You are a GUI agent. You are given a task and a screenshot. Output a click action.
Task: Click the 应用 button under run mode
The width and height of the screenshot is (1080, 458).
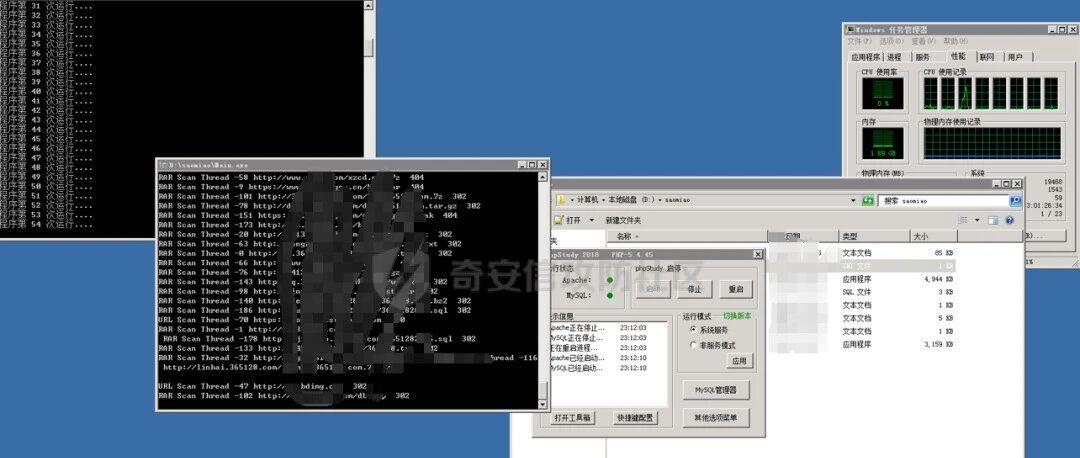[x=739, y=361]
